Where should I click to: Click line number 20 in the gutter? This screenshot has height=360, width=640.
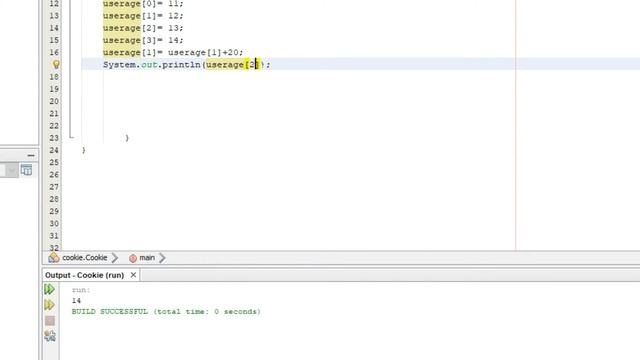coord(54,101)
